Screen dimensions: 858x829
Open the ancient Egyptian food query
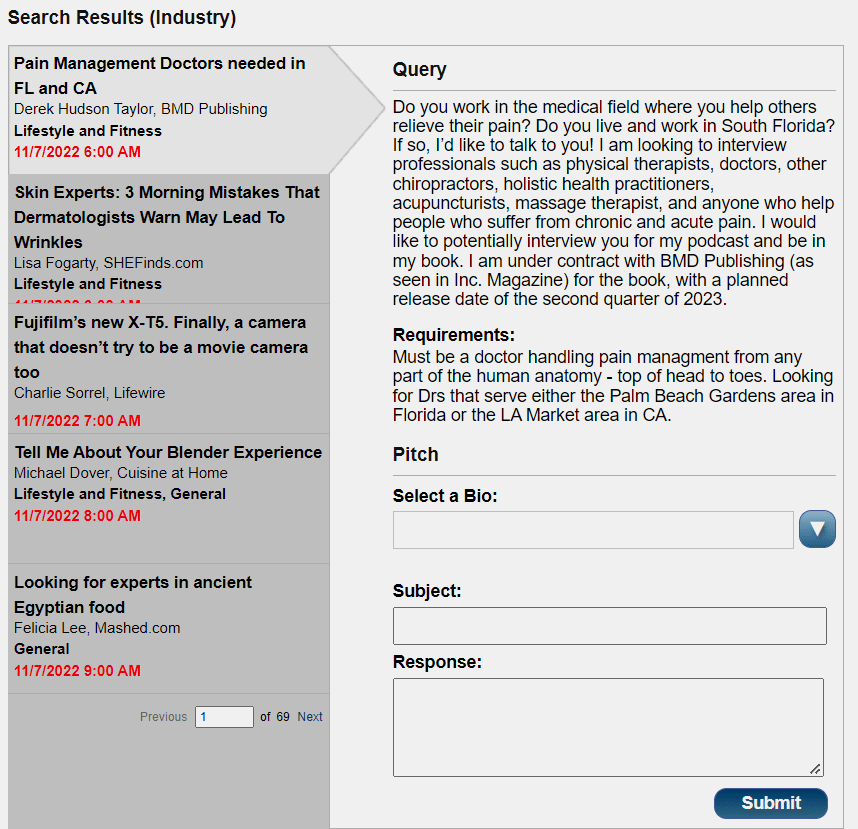coord(133,594)
